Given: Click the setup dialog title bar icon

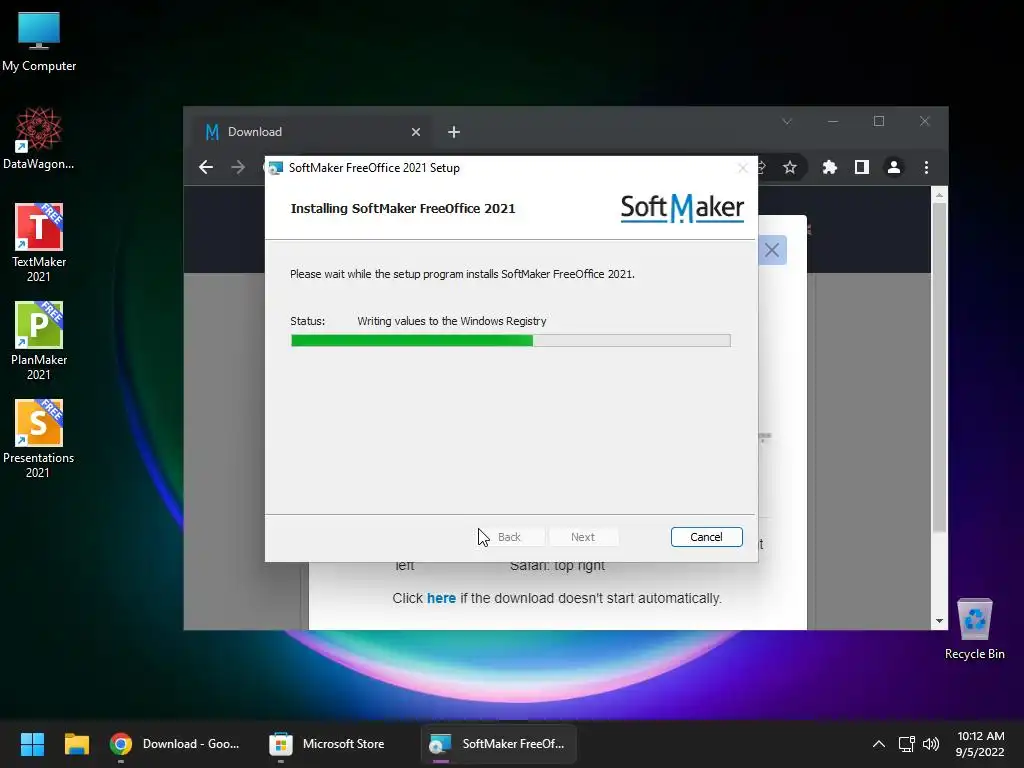Looking at the screenshot, I should point(276,168).
